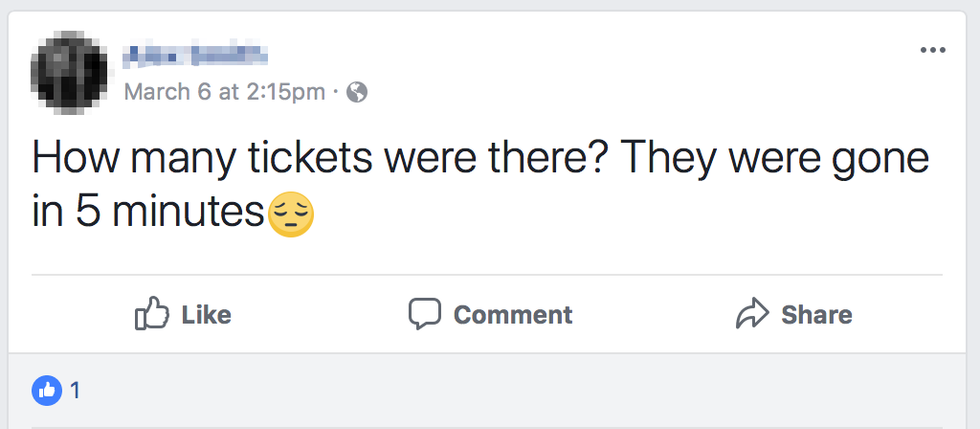Click the globe public privacy icon
Screen dimensions: 980x429
click(357, 92)
